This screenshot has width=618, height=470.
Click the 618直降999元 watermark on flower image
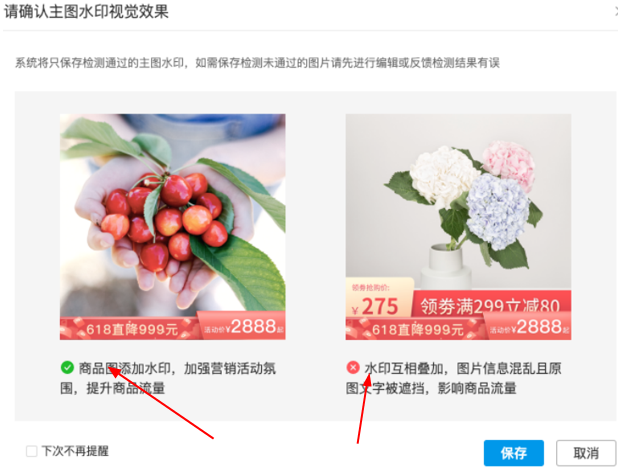point(416,329)
